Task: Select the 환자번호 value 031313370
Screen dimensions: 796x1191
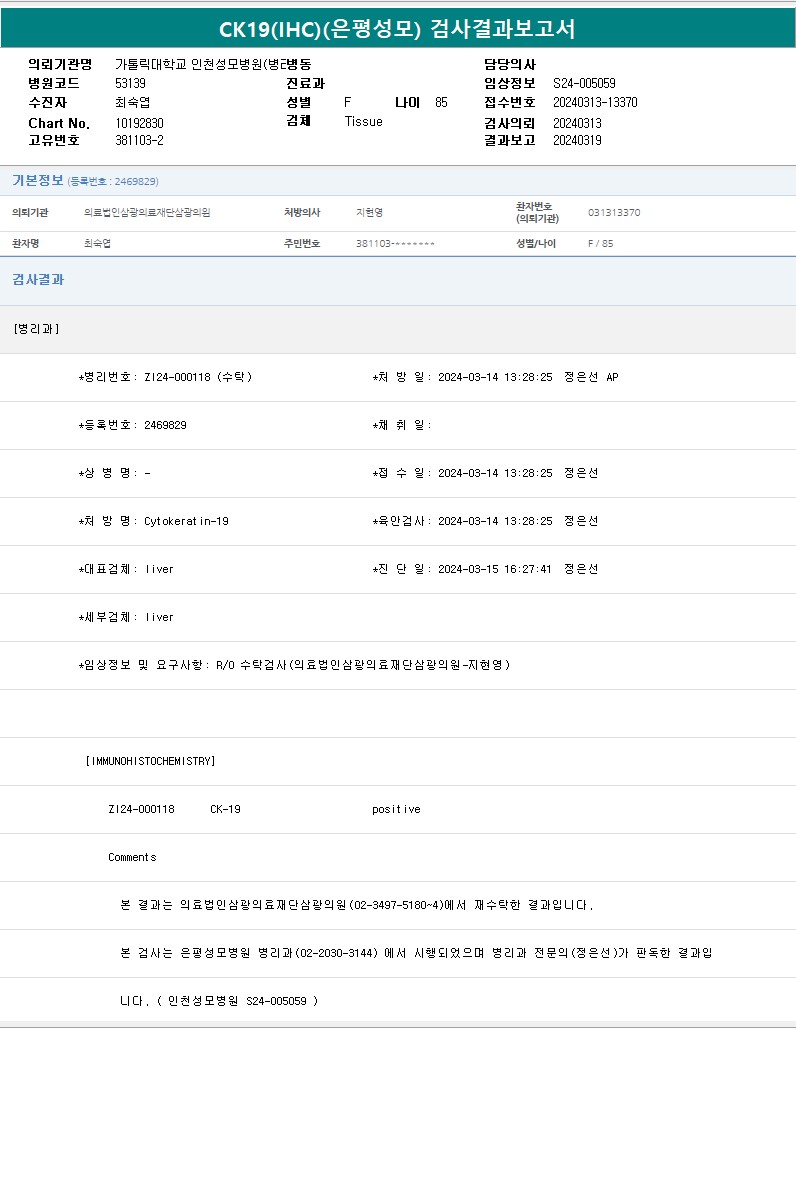Action: tap(614, 212)
